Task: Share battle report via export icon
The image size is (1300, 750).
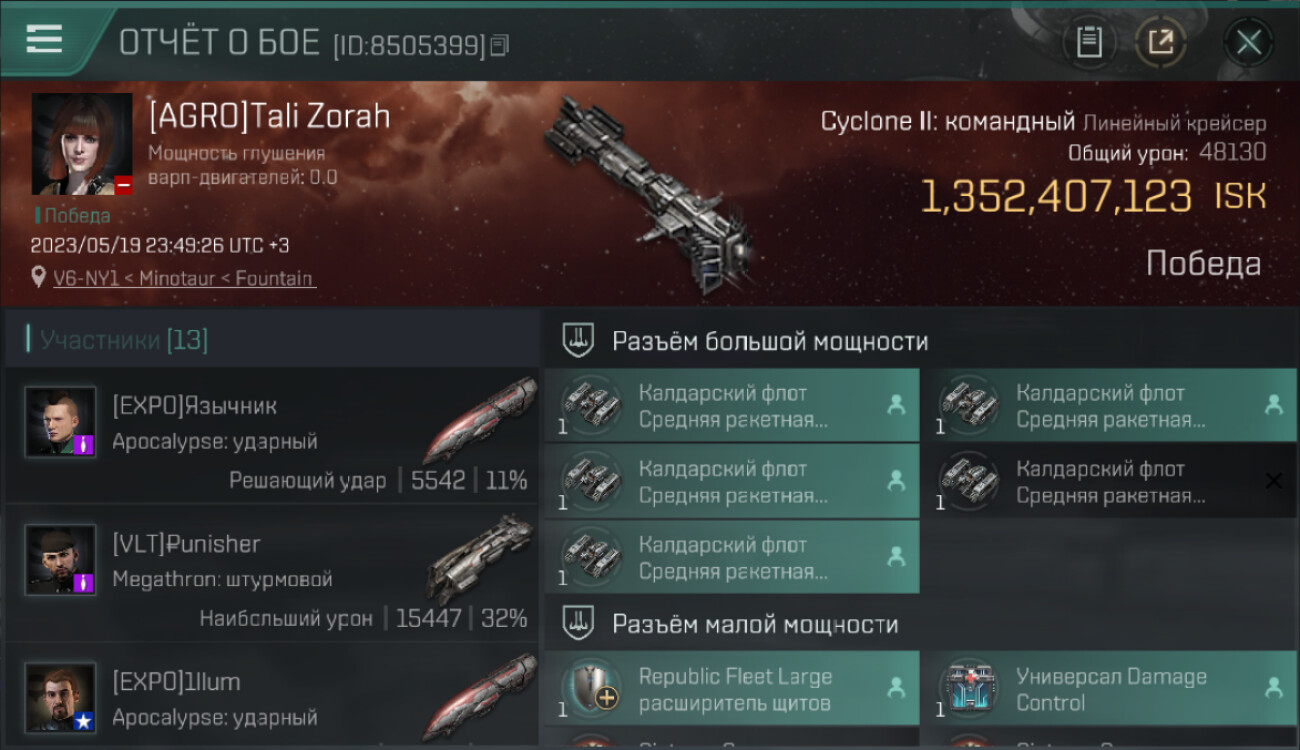Action: [x=1160, y=42]
